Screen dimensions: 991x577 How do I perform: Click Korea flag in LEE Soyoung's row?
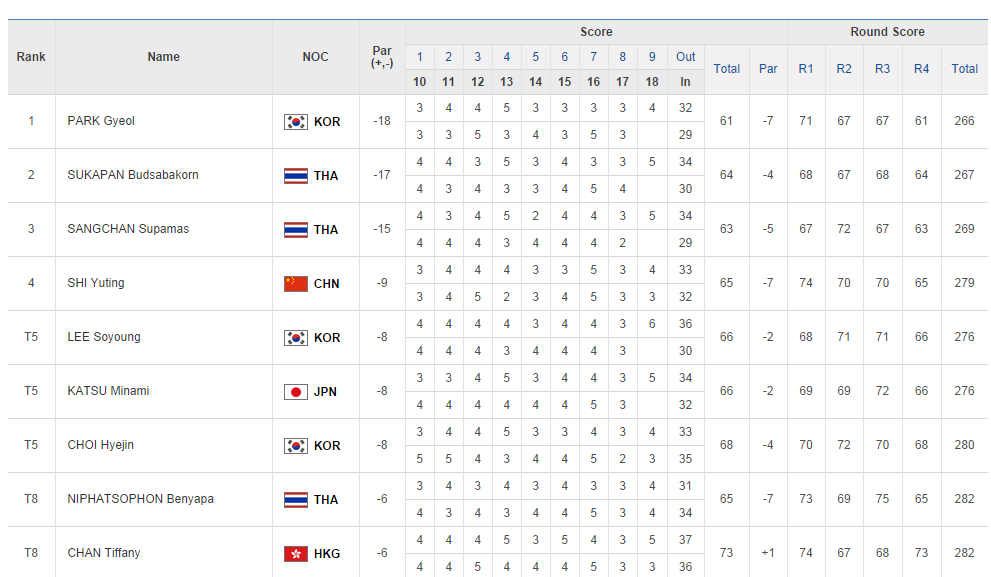click(295, 338)
